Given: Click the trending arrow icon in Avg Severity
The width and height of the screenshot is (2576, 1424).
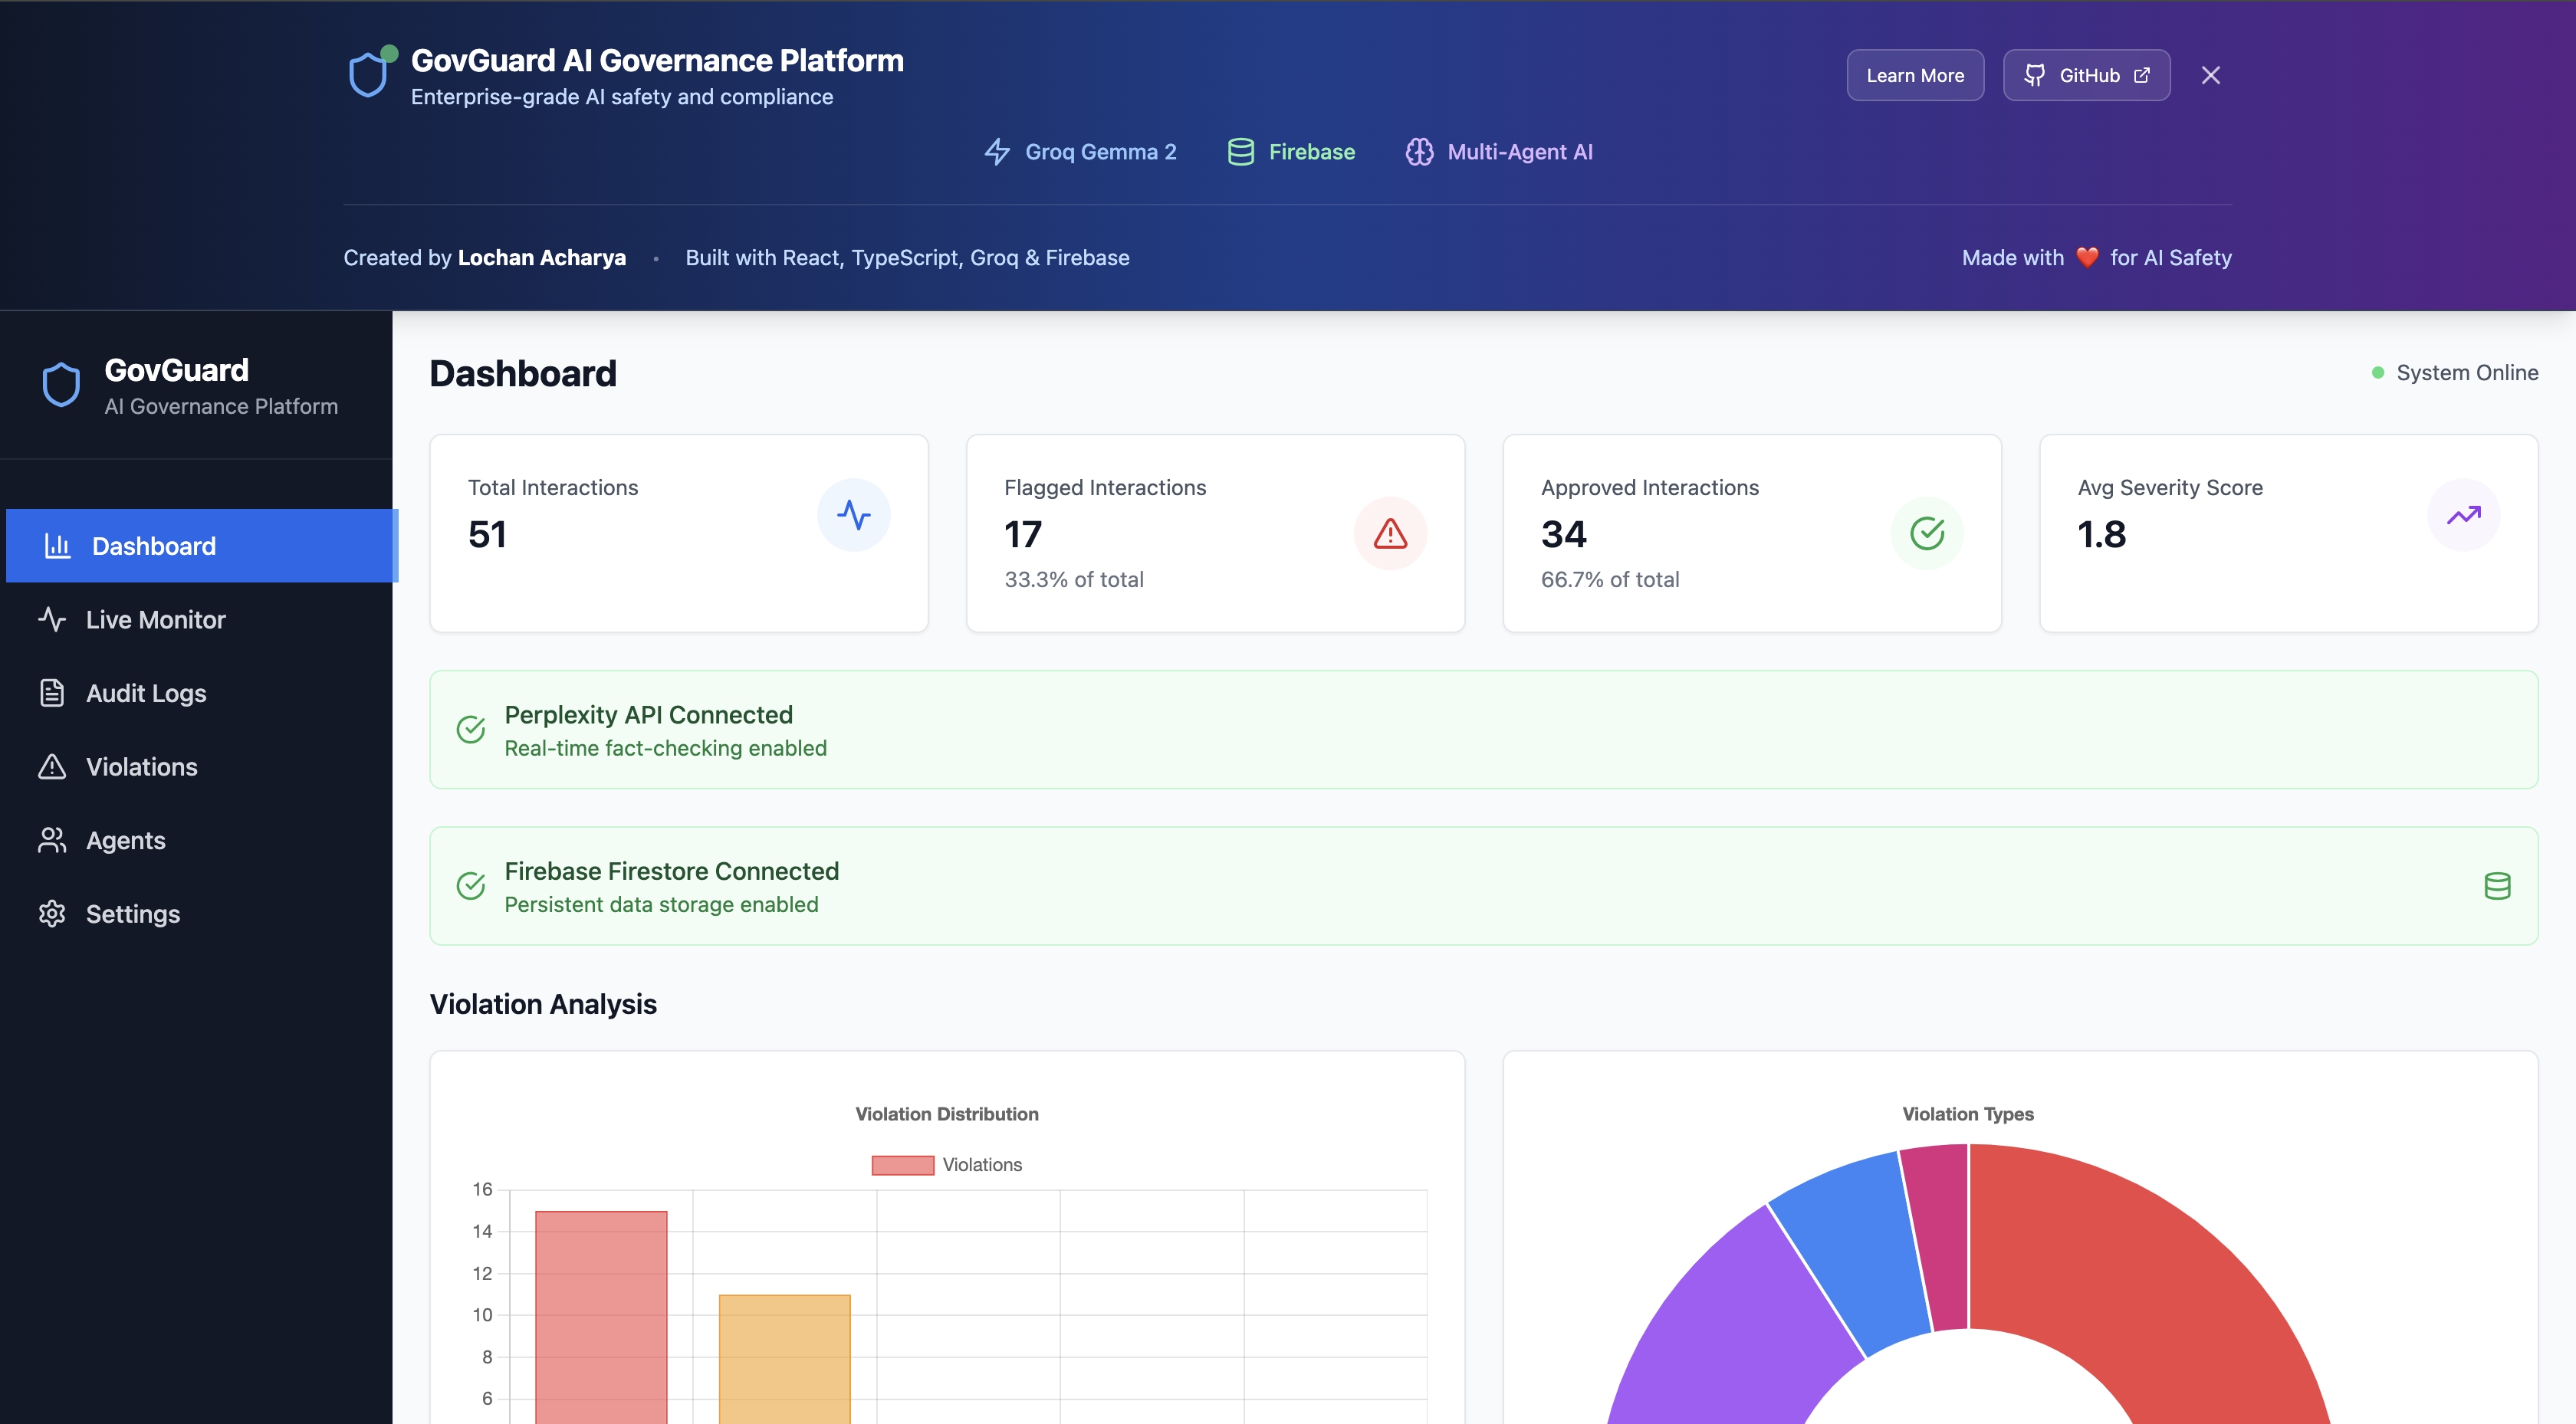Looking at the screenshot, I should pos(2463,515).
